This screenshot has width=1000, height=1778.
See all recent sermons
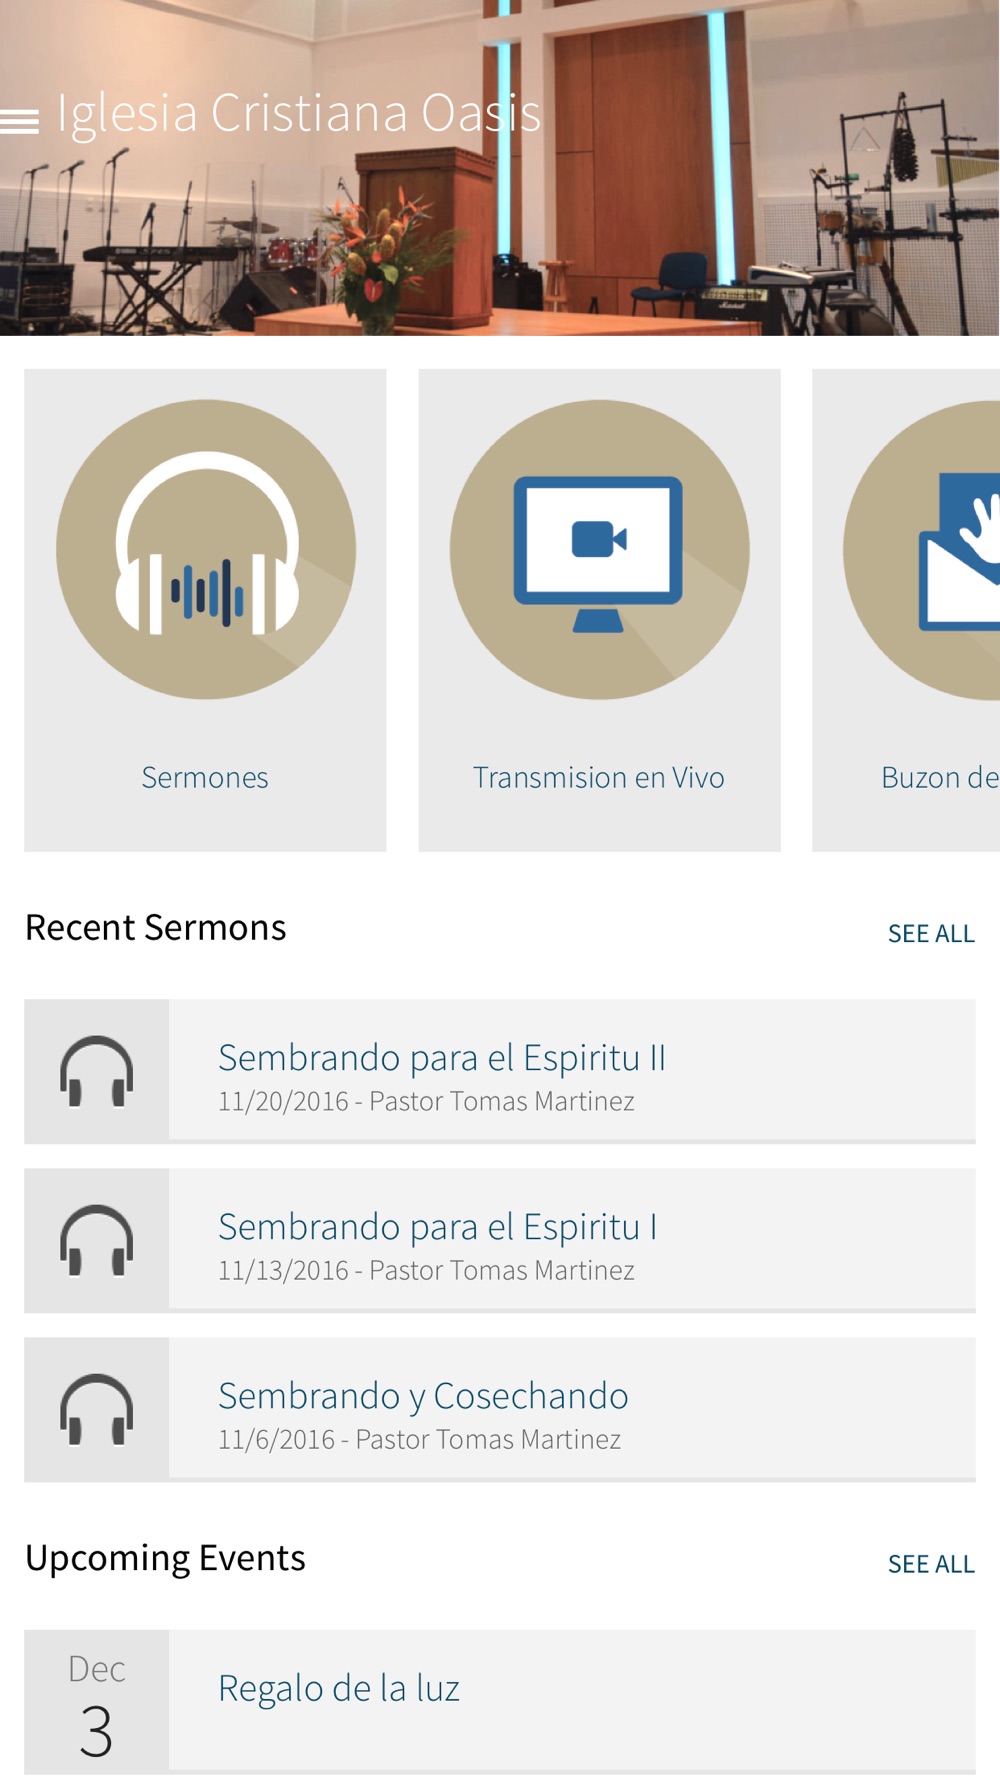tap(931, 933)
